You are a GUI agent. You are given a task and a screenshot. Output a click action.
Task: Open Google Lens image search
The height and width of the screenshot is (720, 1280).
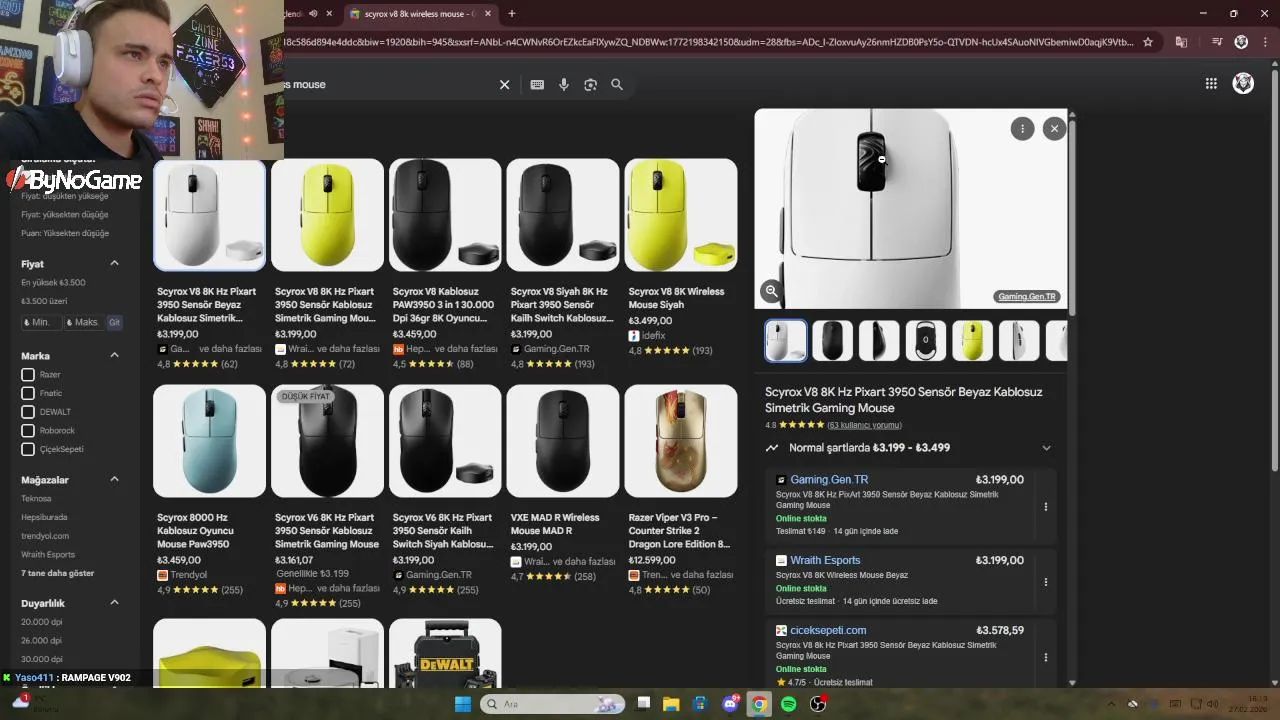[590, 85]
